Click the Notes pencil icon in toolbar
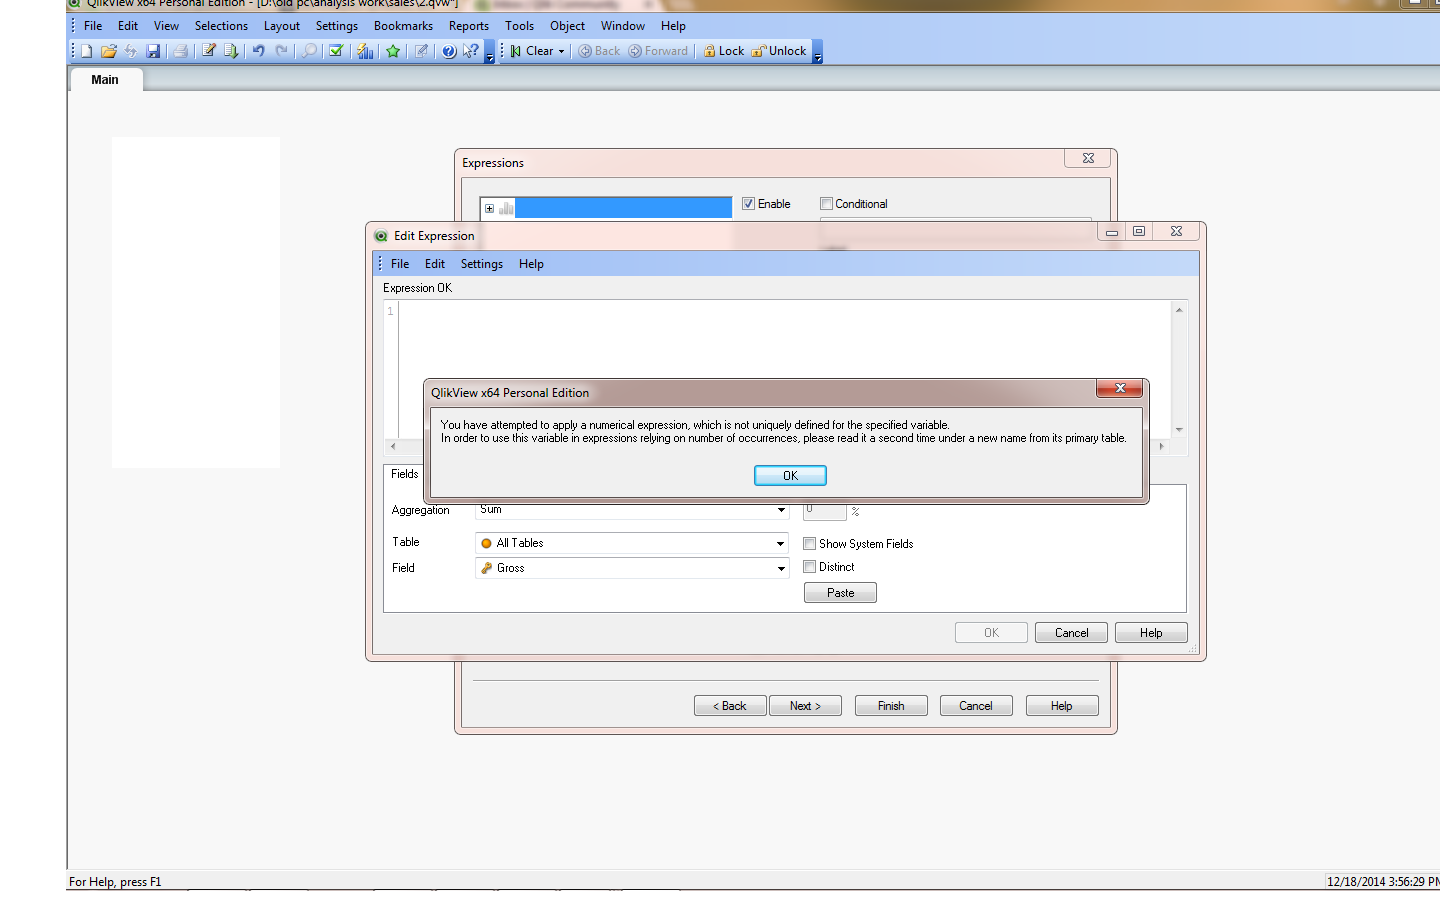 [x=422, y=51]
